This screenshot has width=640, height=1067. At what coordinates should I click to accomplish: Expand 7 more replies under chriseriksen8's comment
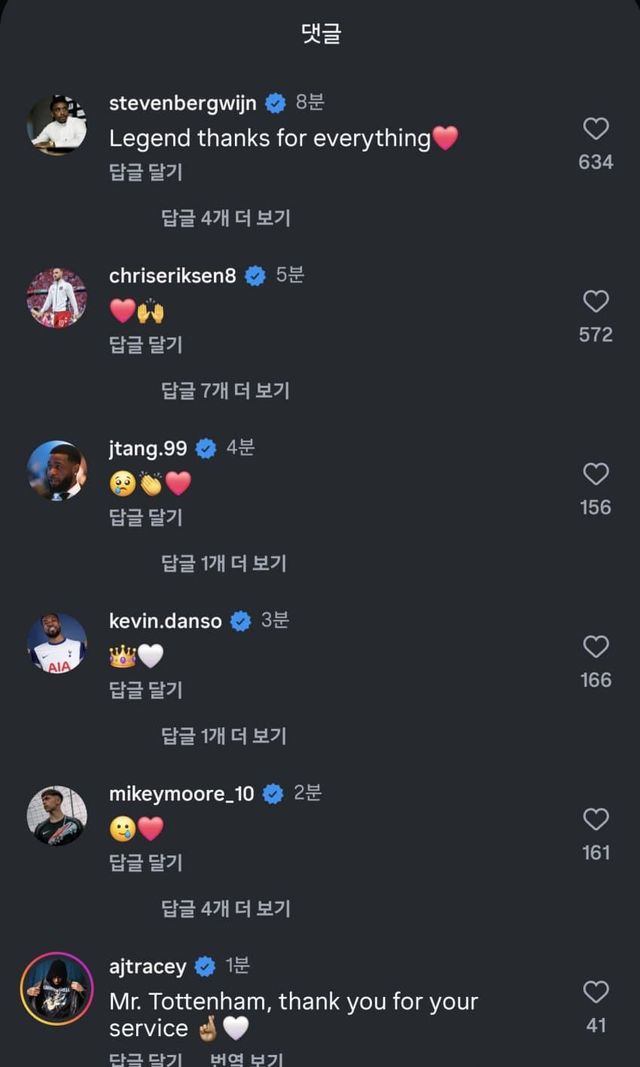coord(226,391)
